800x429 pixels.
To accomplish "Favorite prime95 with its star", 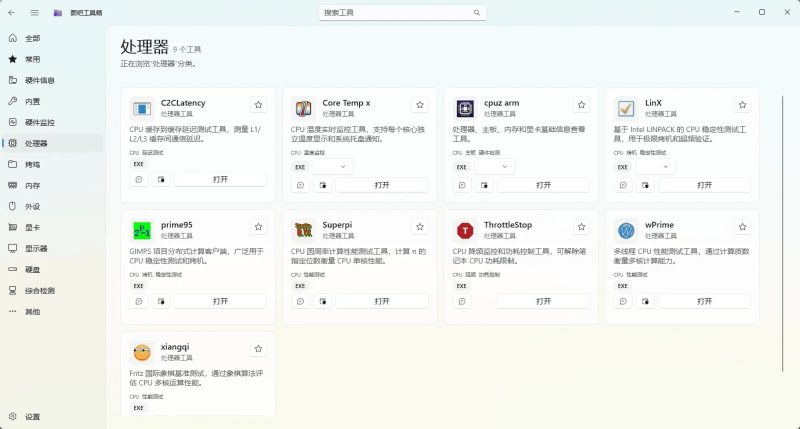I will click(258, 226).
